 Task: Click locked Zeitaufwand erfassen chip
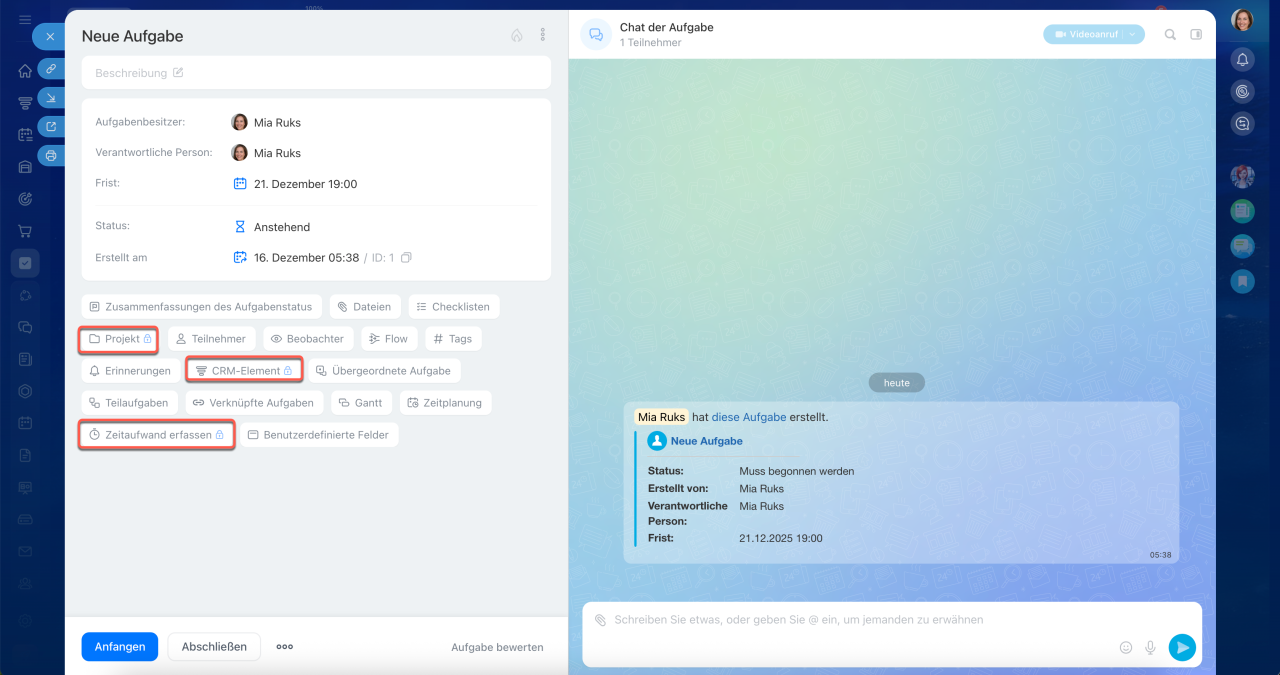(x=157, y=435)
